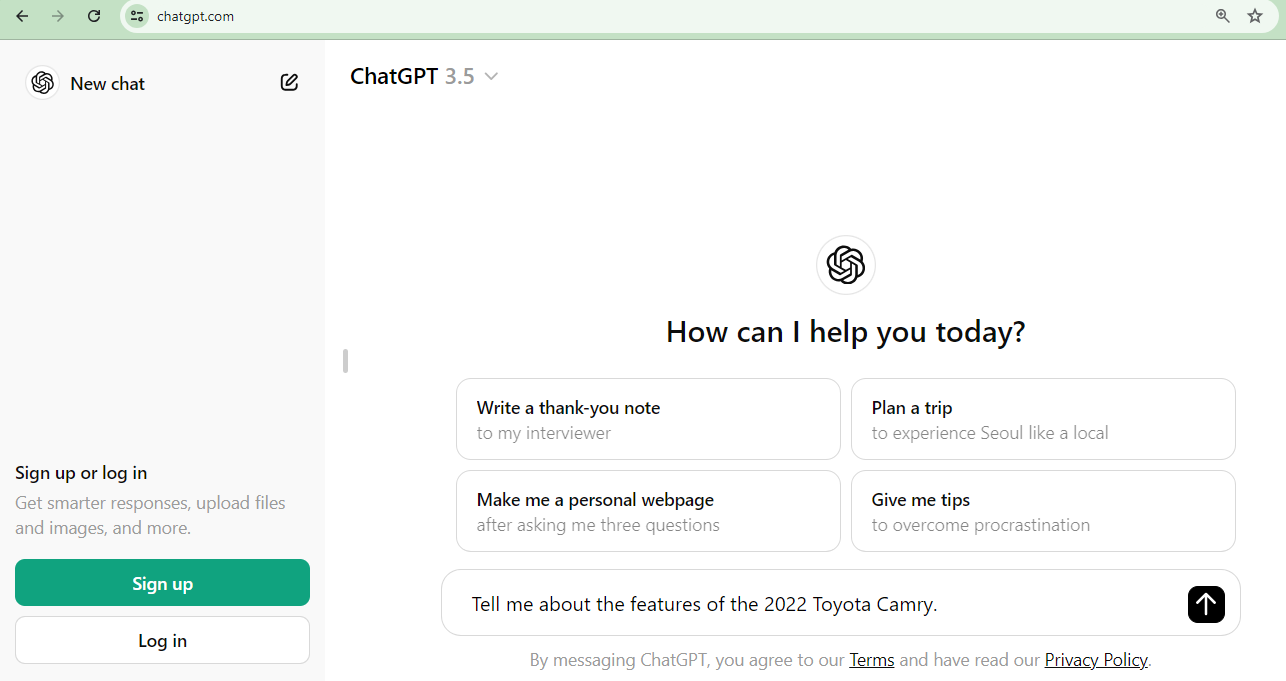
Task: Open a new chat with the pencil icon
Action: (289, 82)
